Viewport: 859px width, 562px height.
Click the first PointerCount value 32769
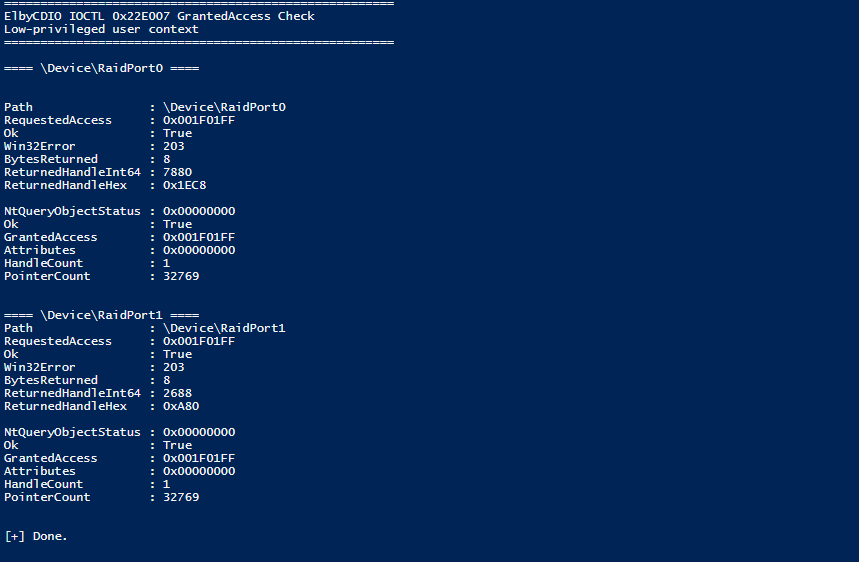tap(181, 276)
